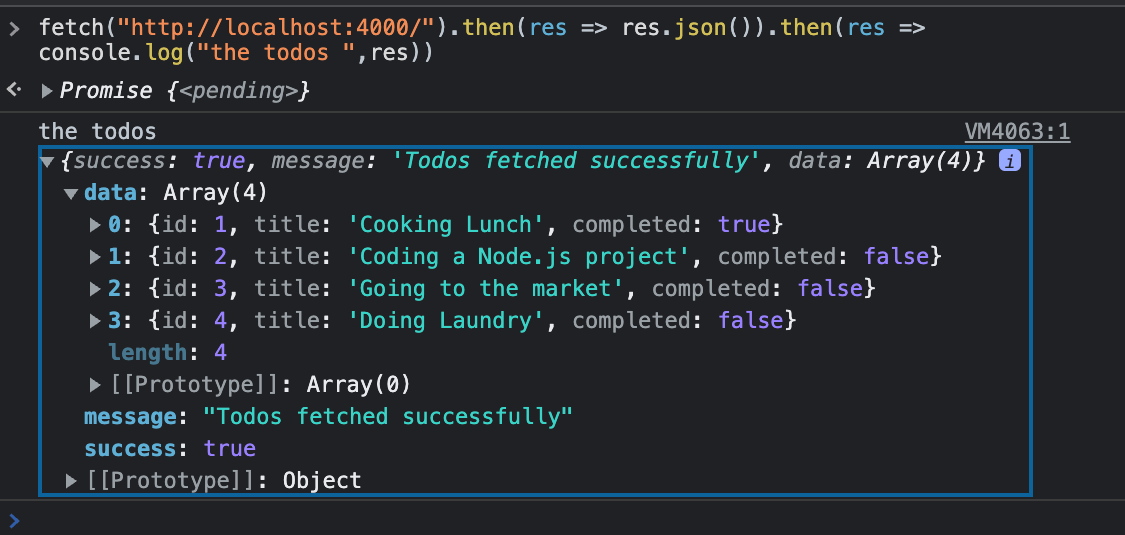
Task: Expand array item 0 Cooking Lunch
Action: tap(95, 225)
